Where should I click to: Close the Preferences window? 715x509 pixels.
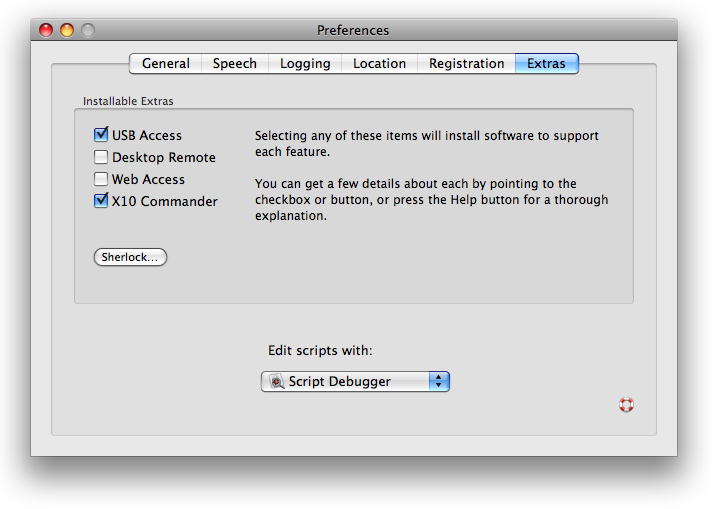[46, 30]
